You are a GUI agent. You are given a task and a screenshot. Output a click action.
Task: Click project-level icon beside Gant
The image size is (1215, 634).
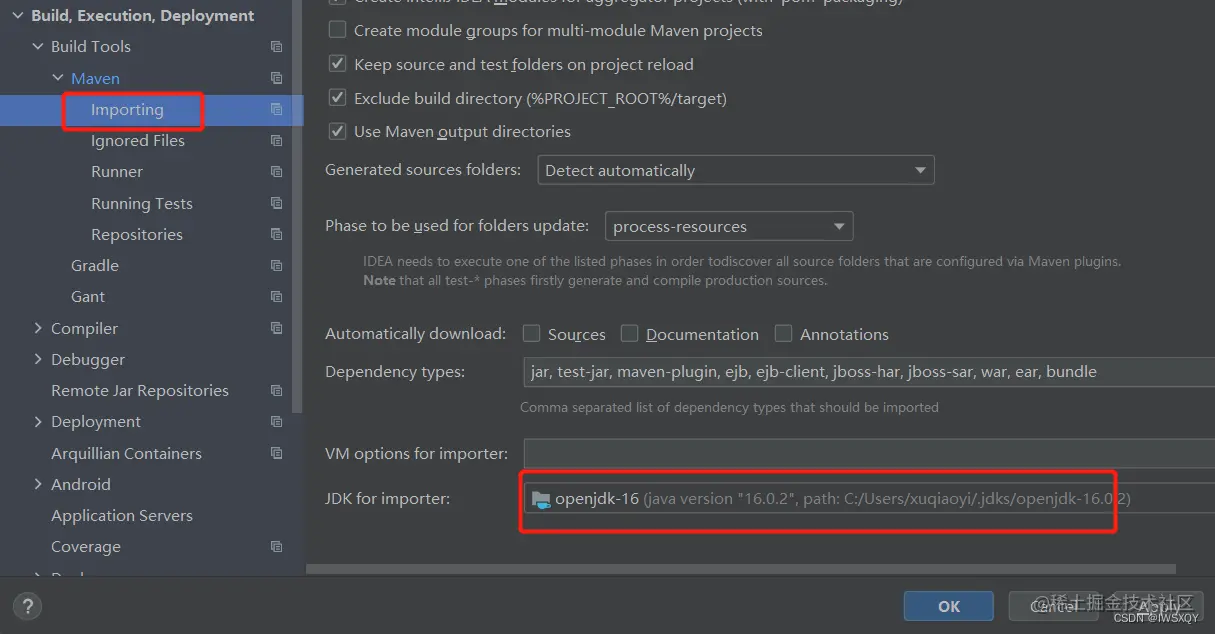click(x=277, y=297)
